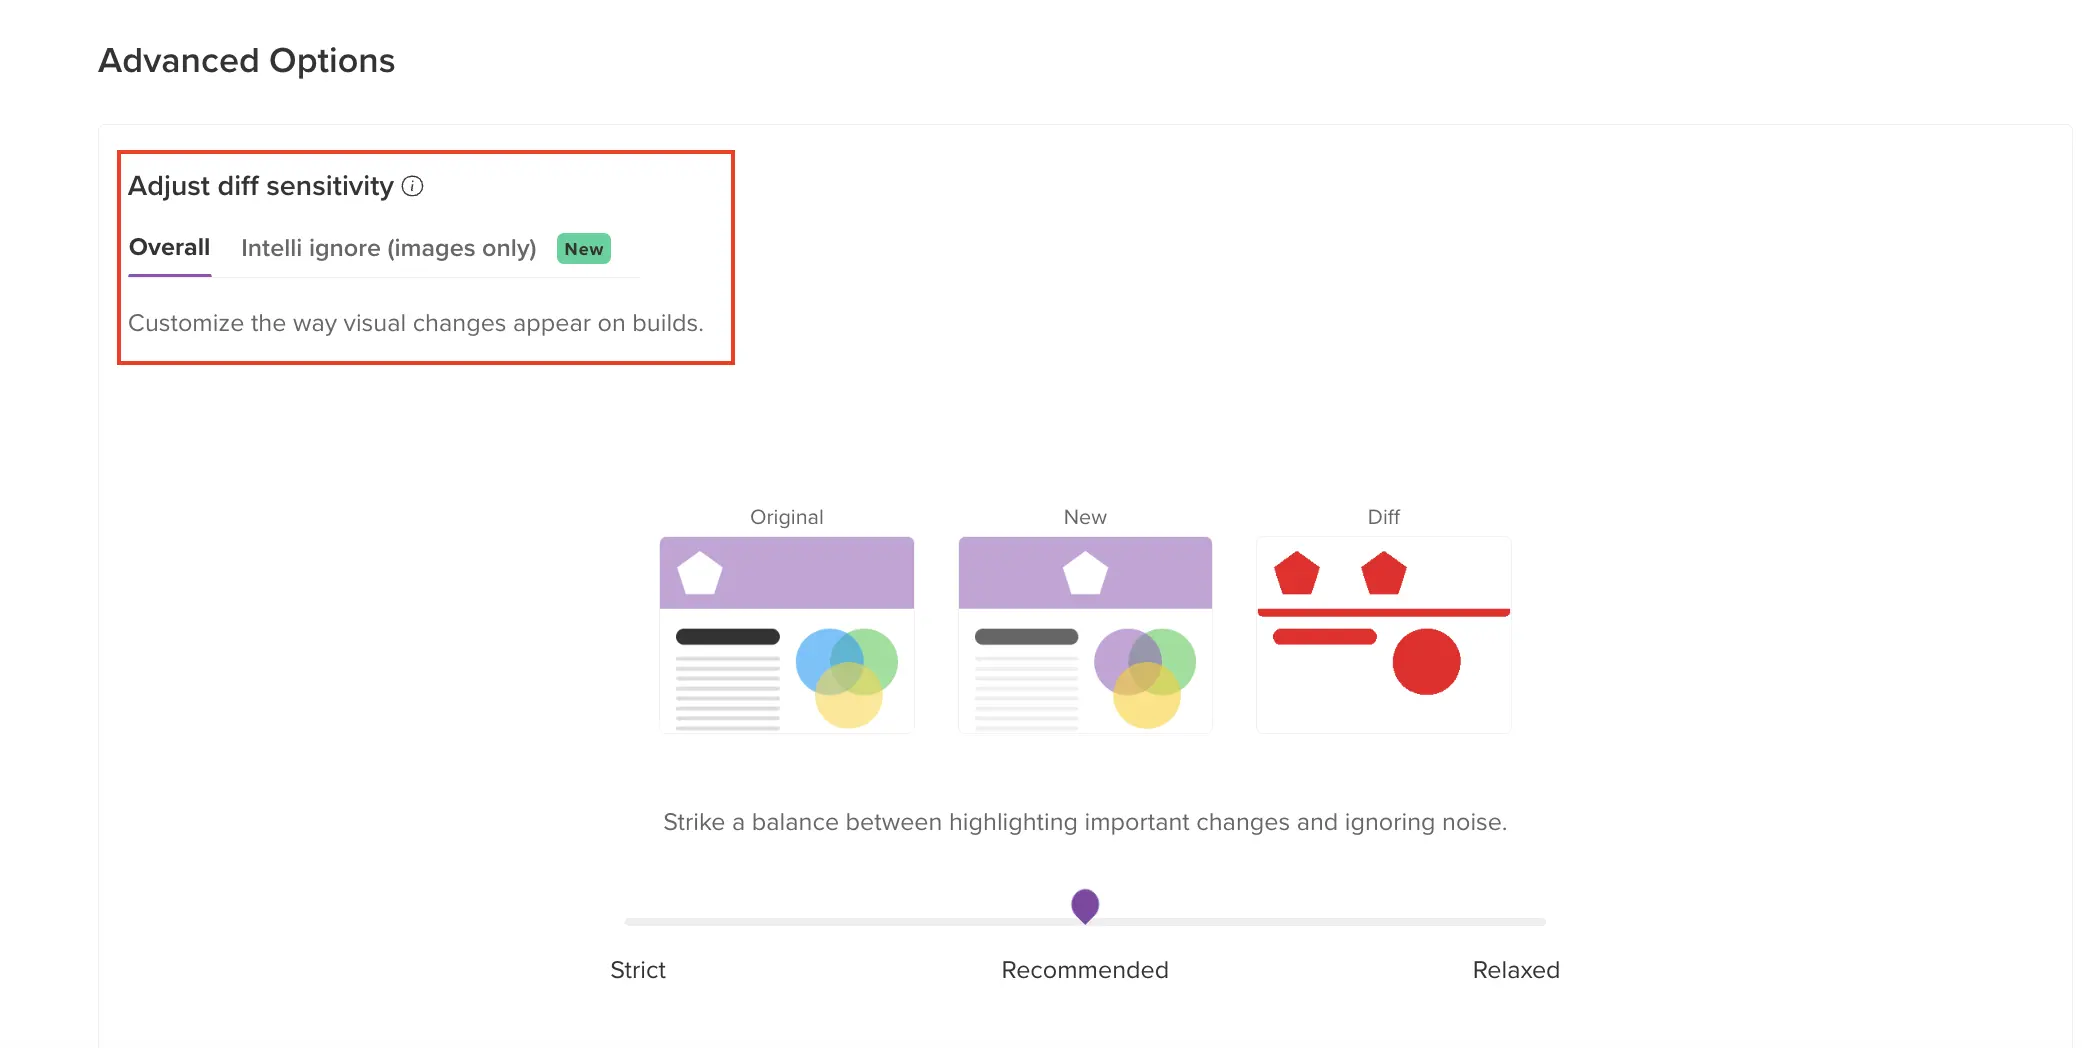The height and width of the screenshot is (1048, 2082).
Task: Choose the Recommended sensitivity label
Action: (1084, 970)
